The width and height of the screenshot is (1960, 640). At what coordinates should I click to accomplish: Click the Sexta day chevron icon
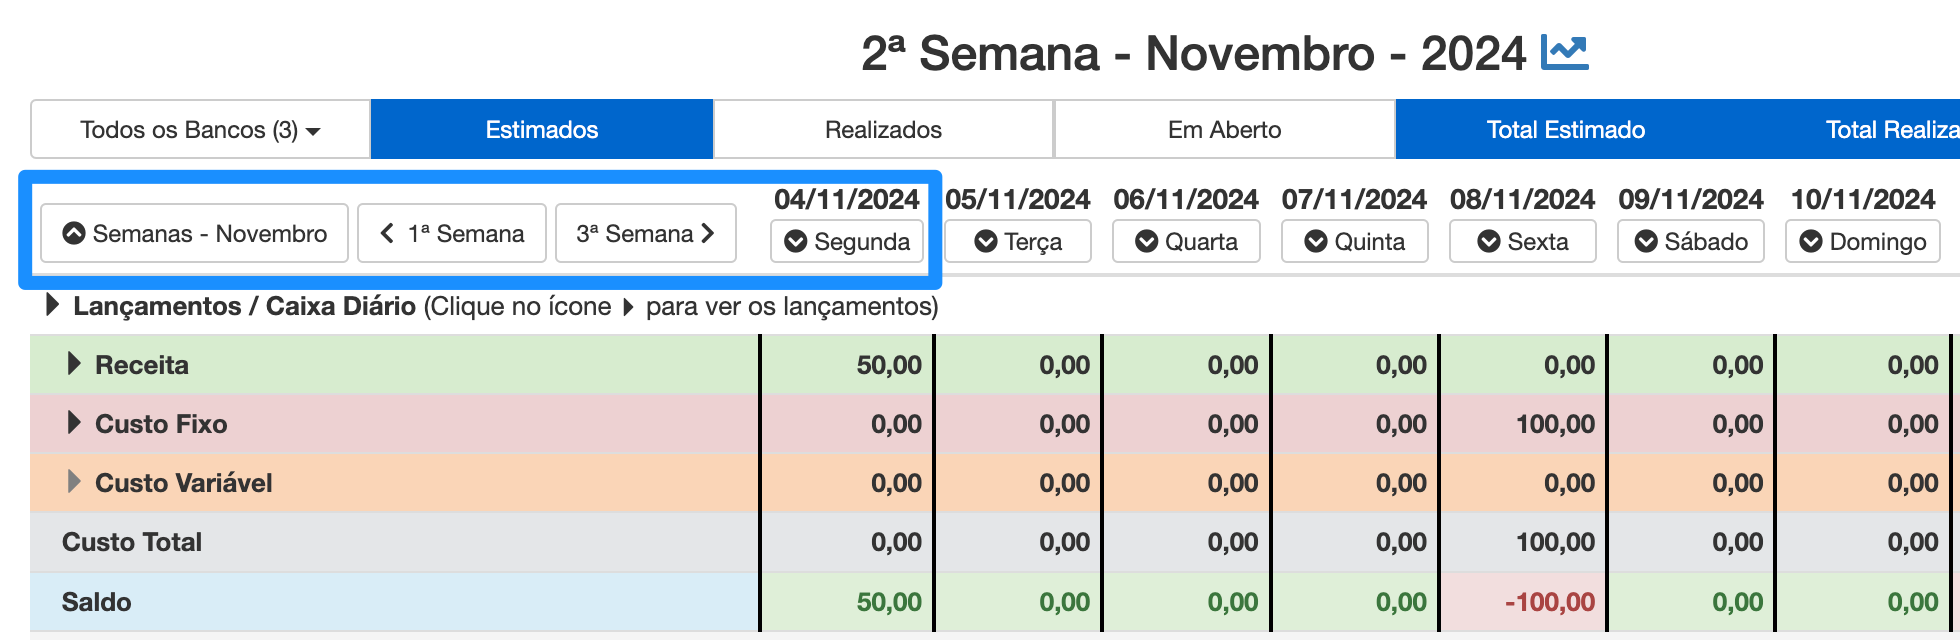coord(1489,242)
